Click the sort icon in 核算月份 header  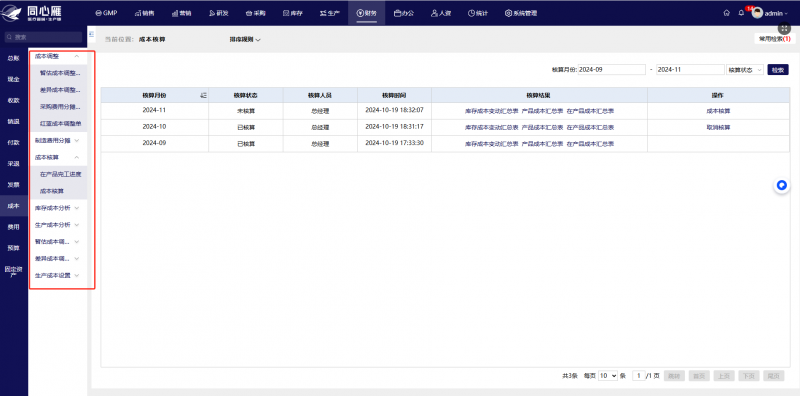(x=204, y=95)
